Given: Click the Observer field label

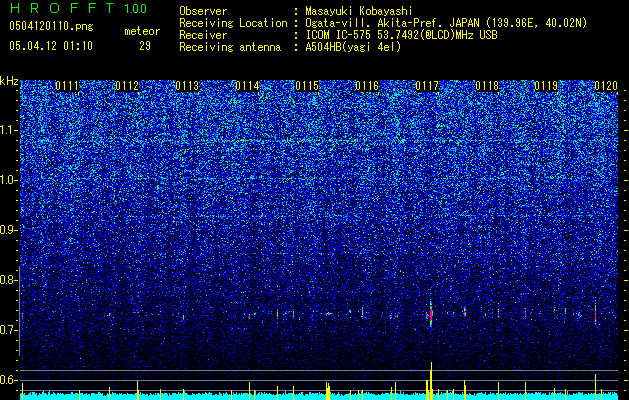Looking at the screenshot, I should (203, 11).
